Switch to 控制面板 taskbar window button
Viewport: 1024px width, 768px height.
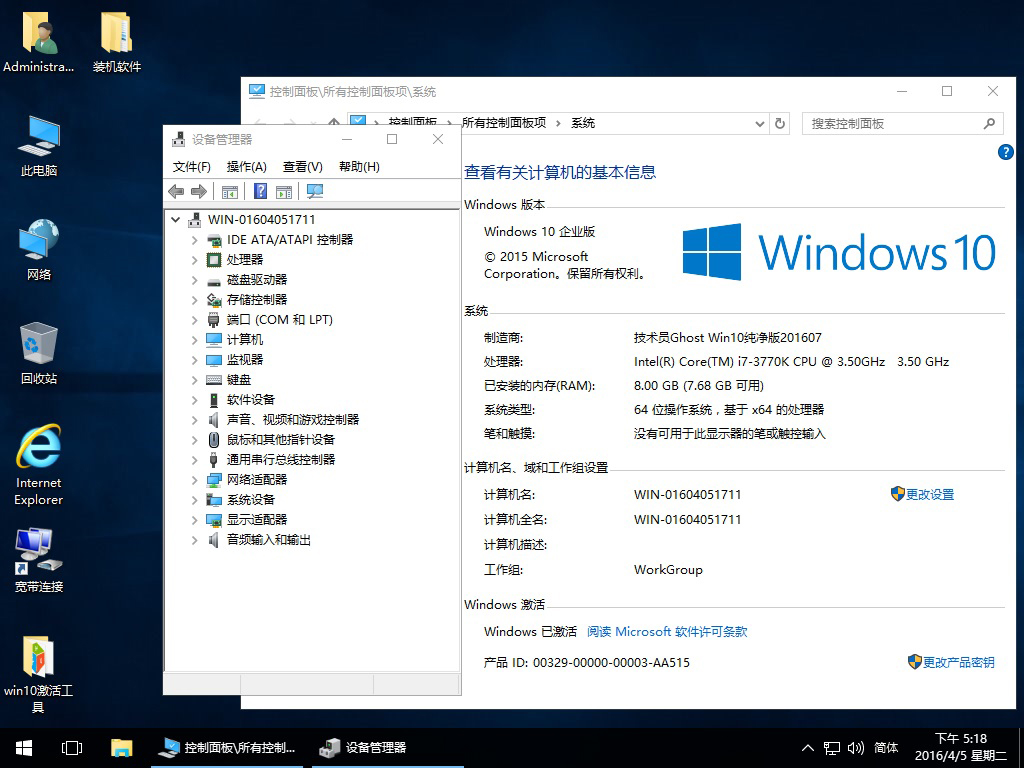tap(227, 748)
